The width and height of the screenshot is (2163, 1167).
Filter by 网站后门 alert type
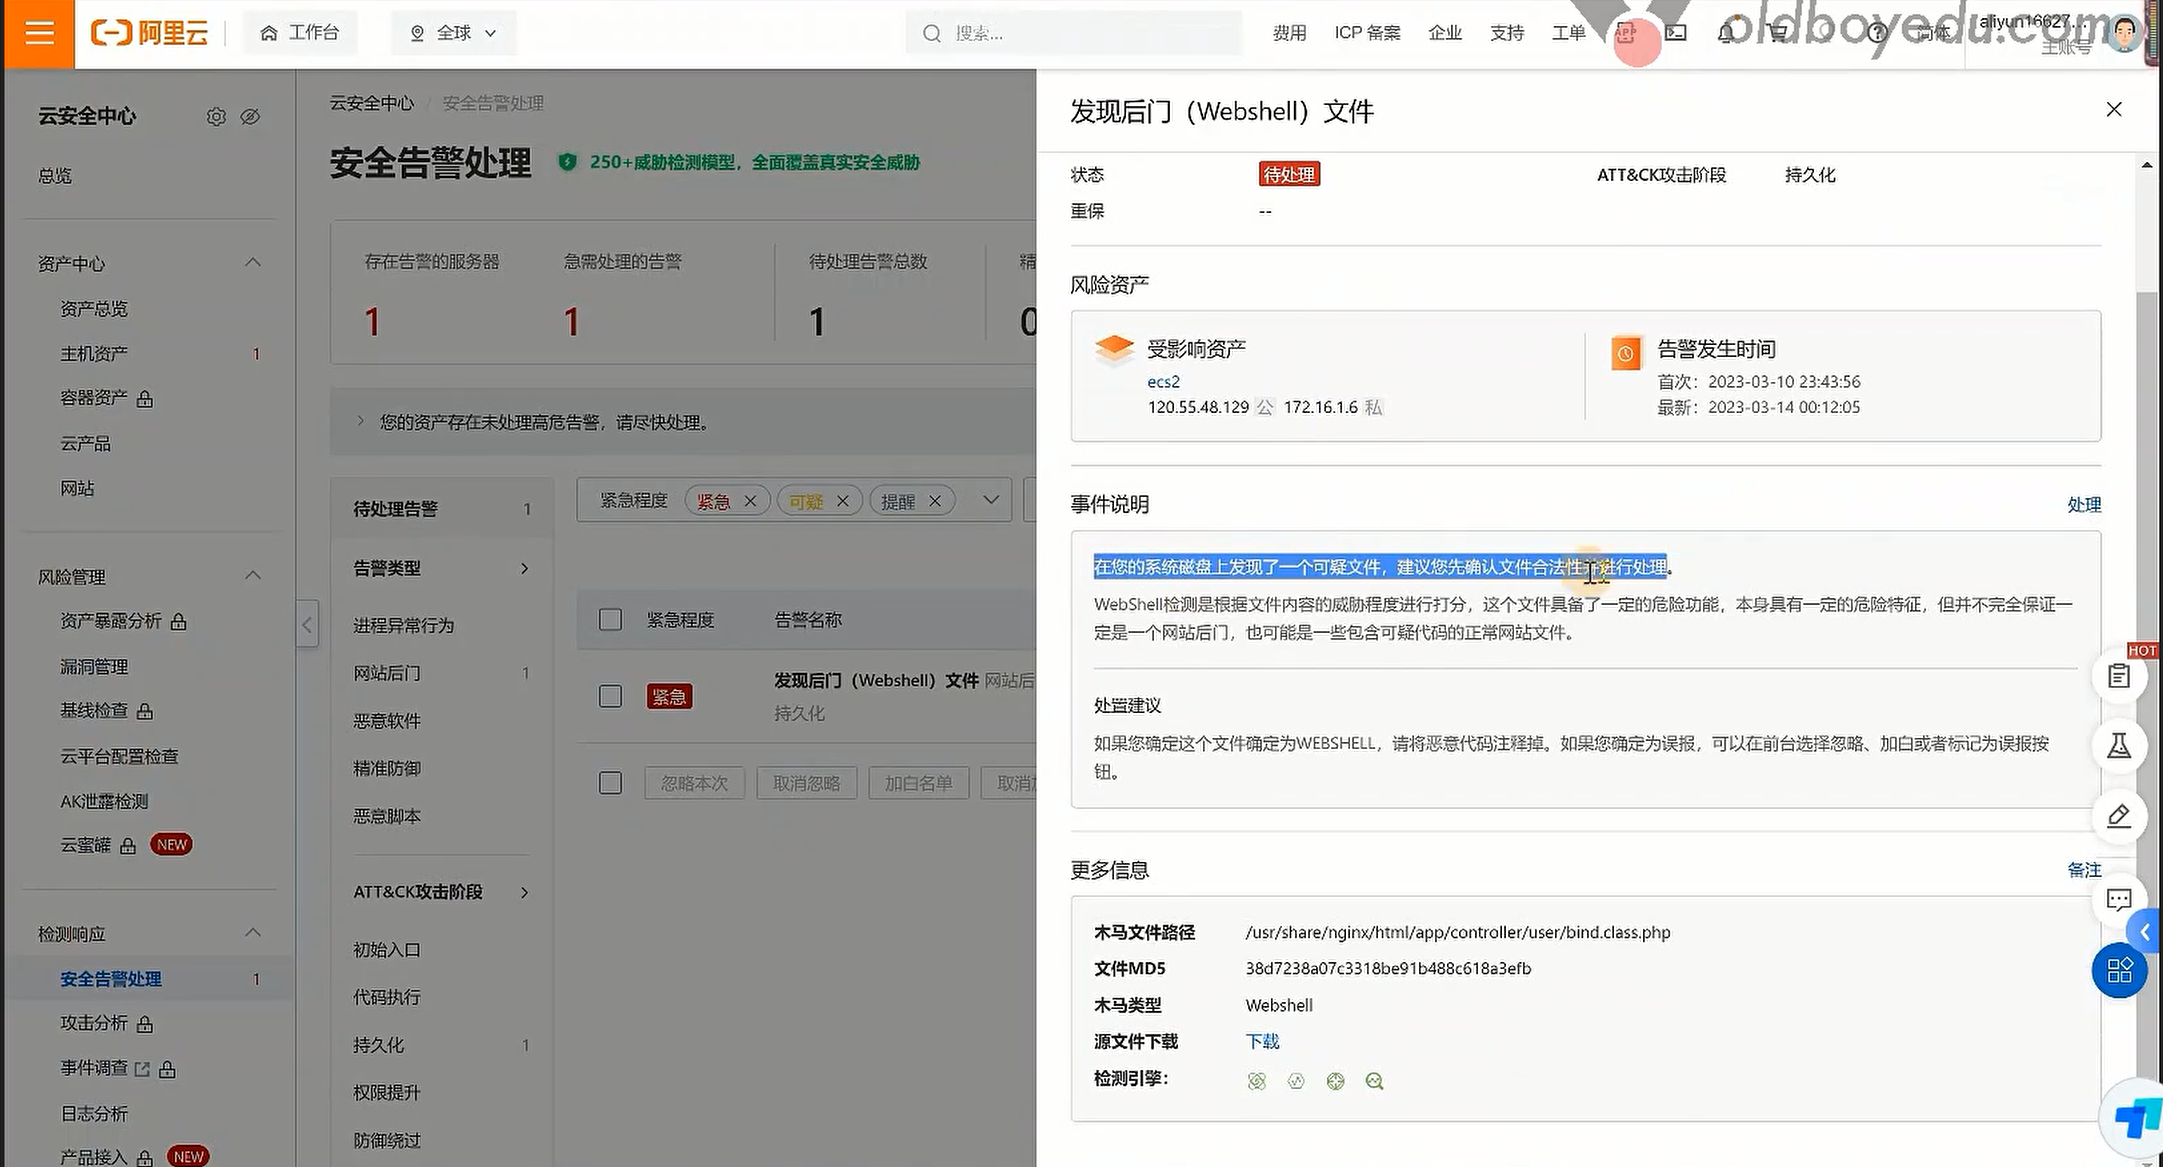[x=387, y=673]
